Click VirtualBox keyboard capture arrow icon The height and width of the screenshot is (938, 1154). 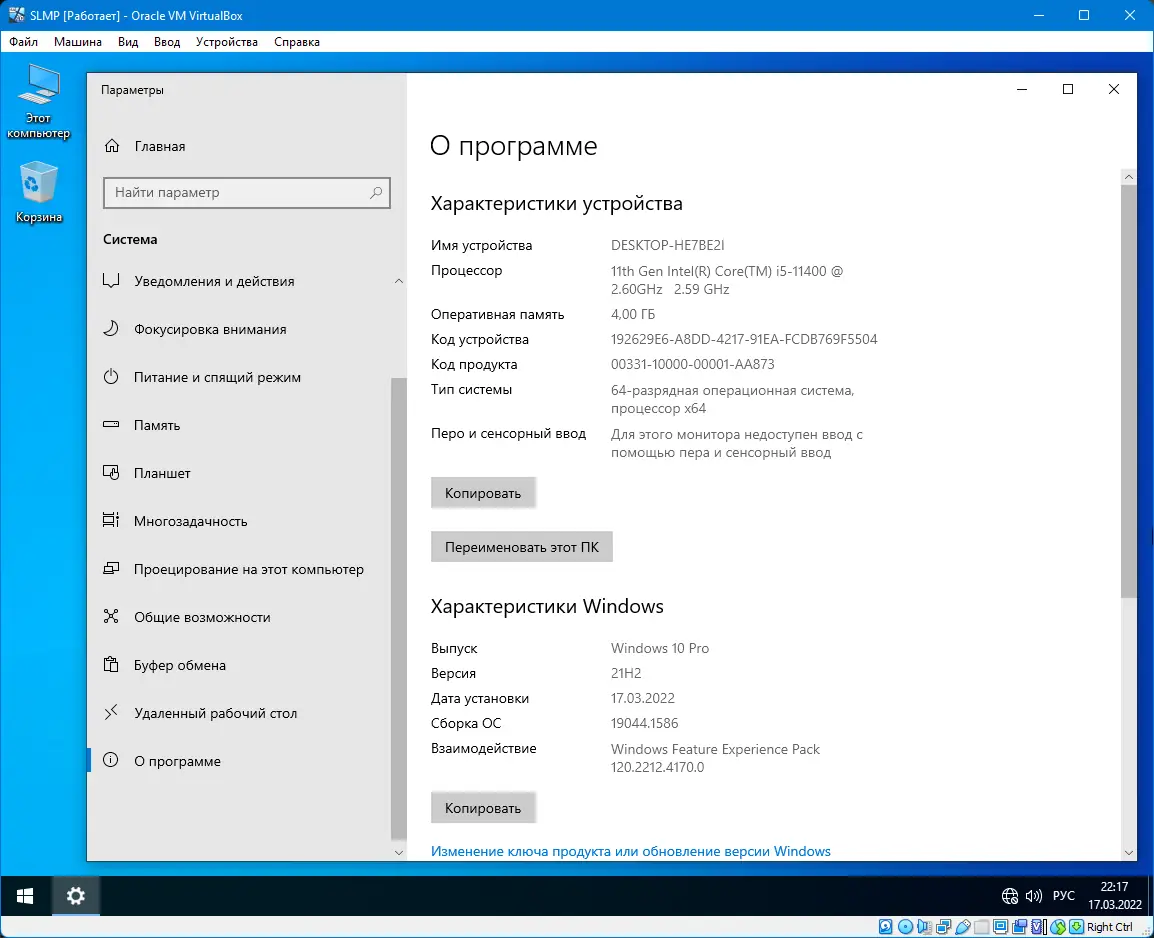click(x=1077, y=927)
